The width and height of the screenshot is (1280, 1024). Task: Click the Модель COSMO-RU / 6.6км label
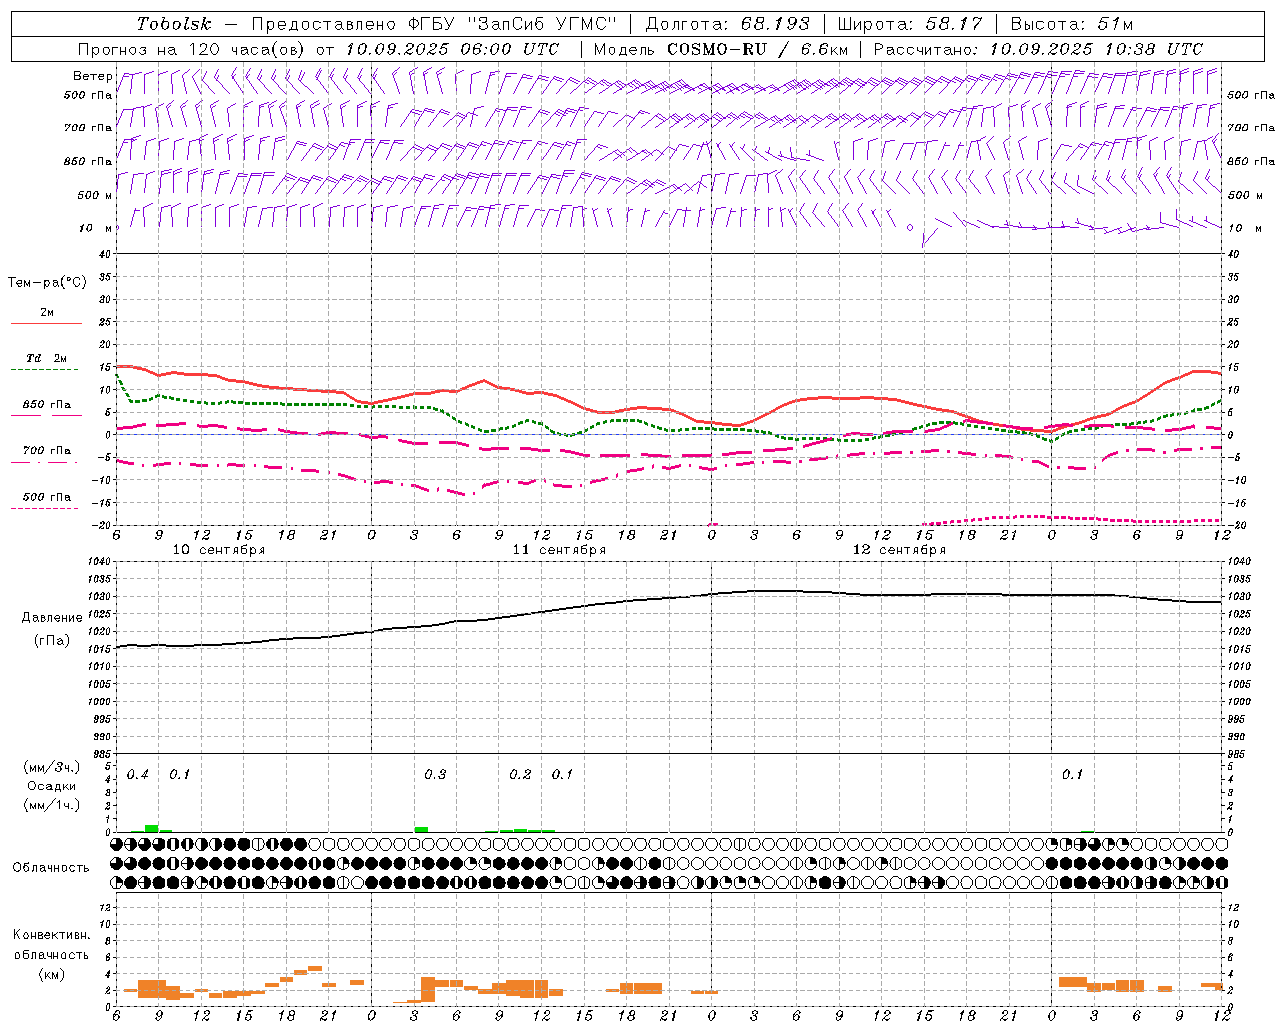coord(720,49)
